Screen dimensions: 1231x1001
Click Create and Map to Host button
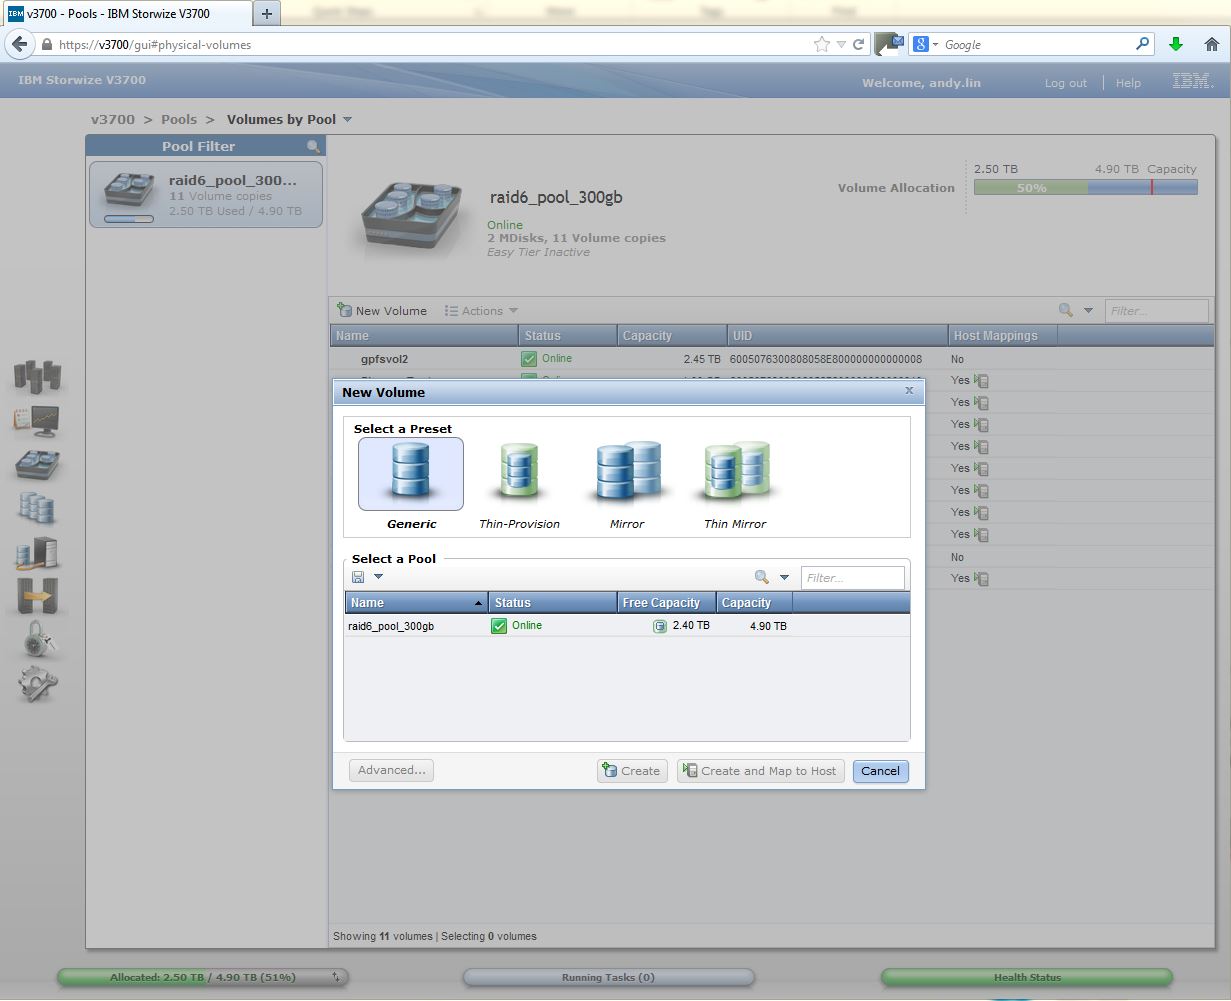click(760, 770)
